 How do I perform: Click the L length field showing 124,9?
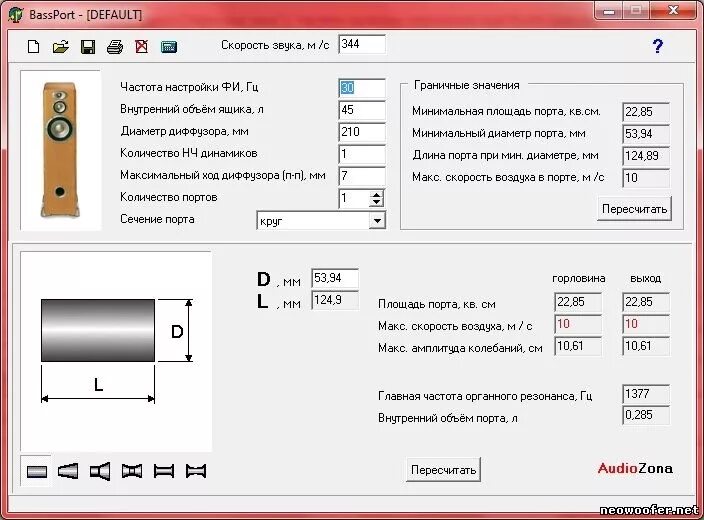[335, 300]
